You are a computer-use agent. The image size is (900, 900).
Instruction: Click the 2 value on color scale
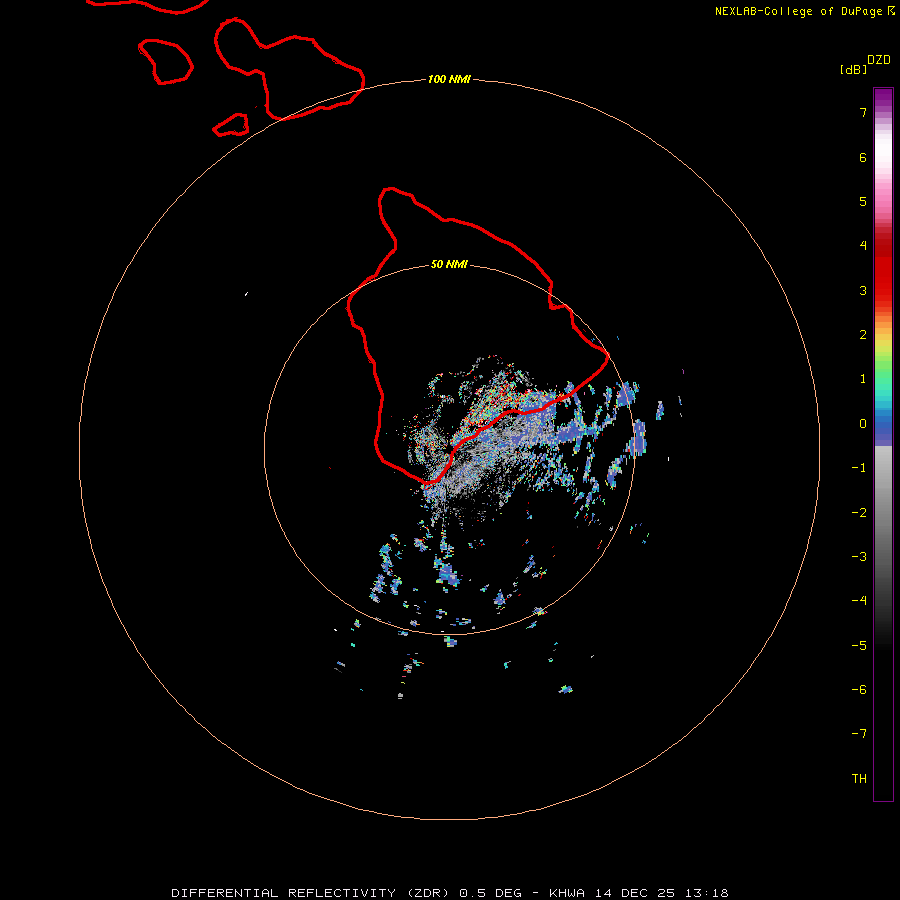click(863, 335)
